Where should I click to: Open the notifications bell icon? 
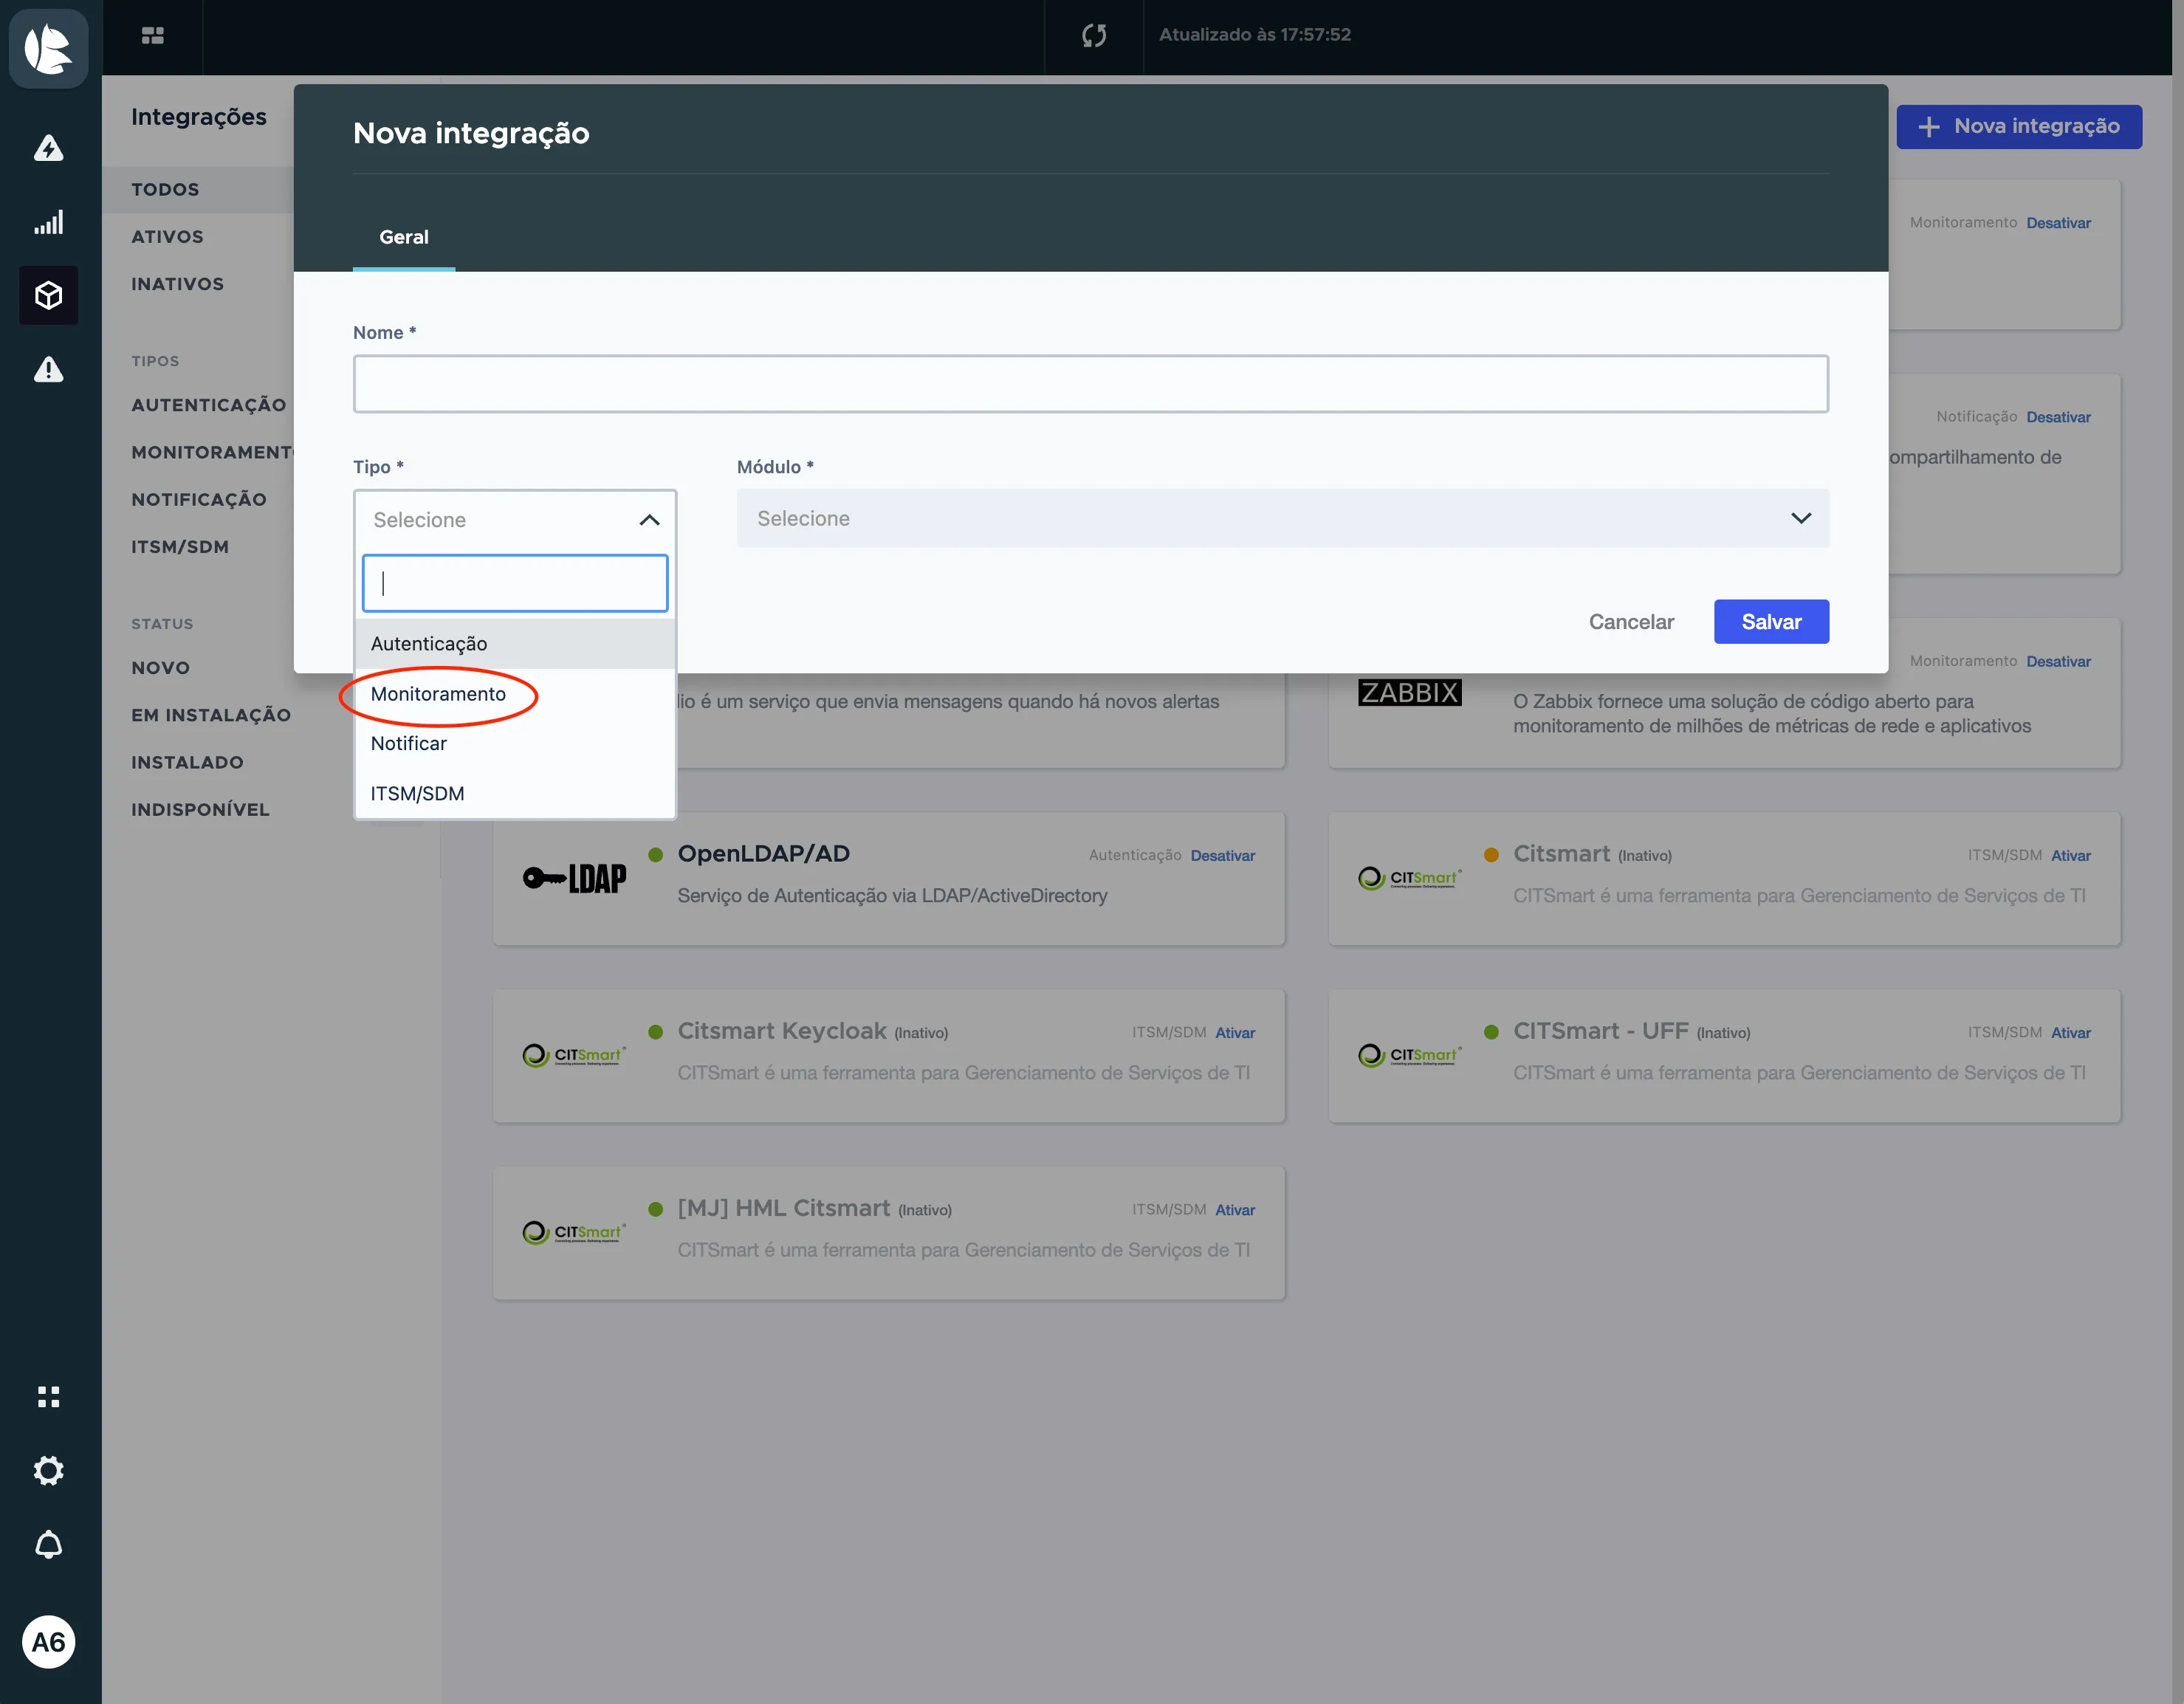point(48,1545)
